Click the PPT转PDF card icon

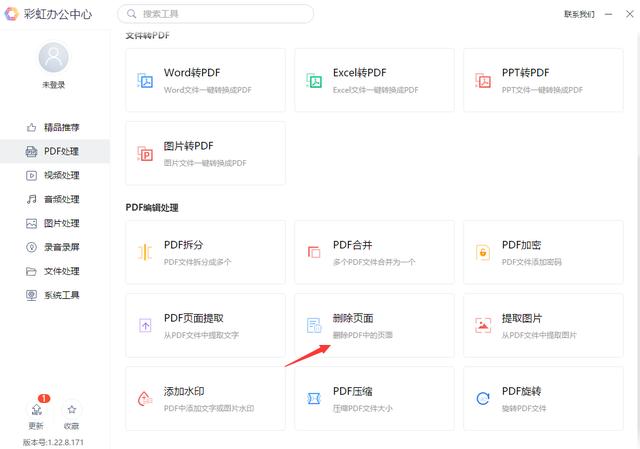click(483, 81)
